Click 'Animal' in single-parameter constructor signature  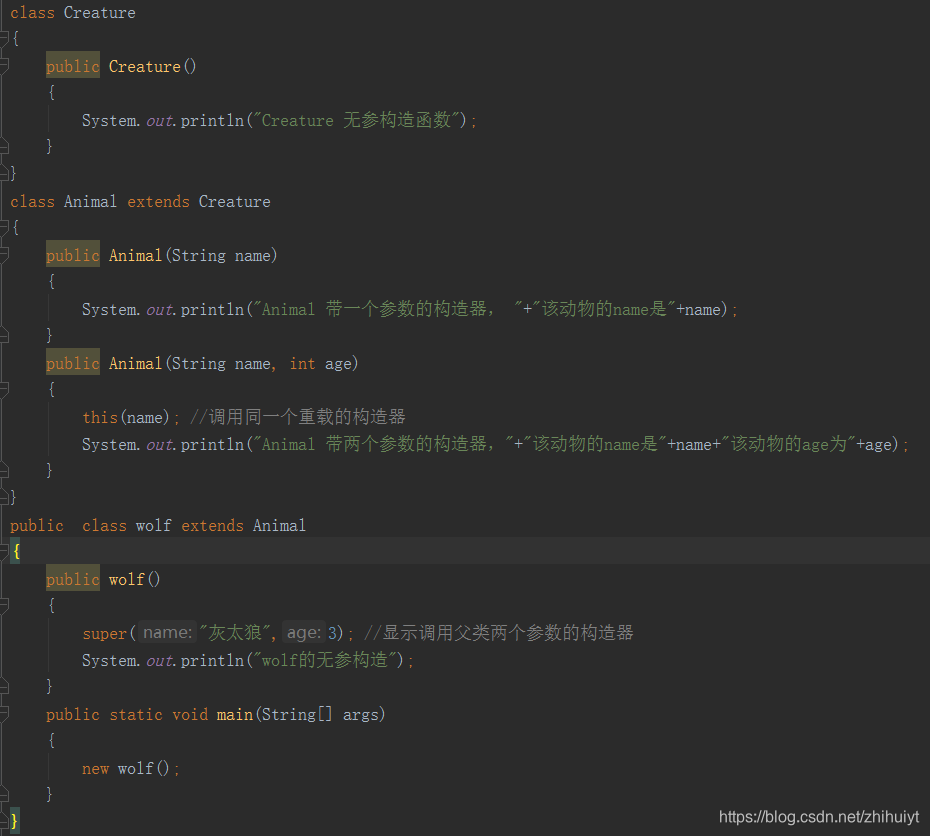click(136, 256)
